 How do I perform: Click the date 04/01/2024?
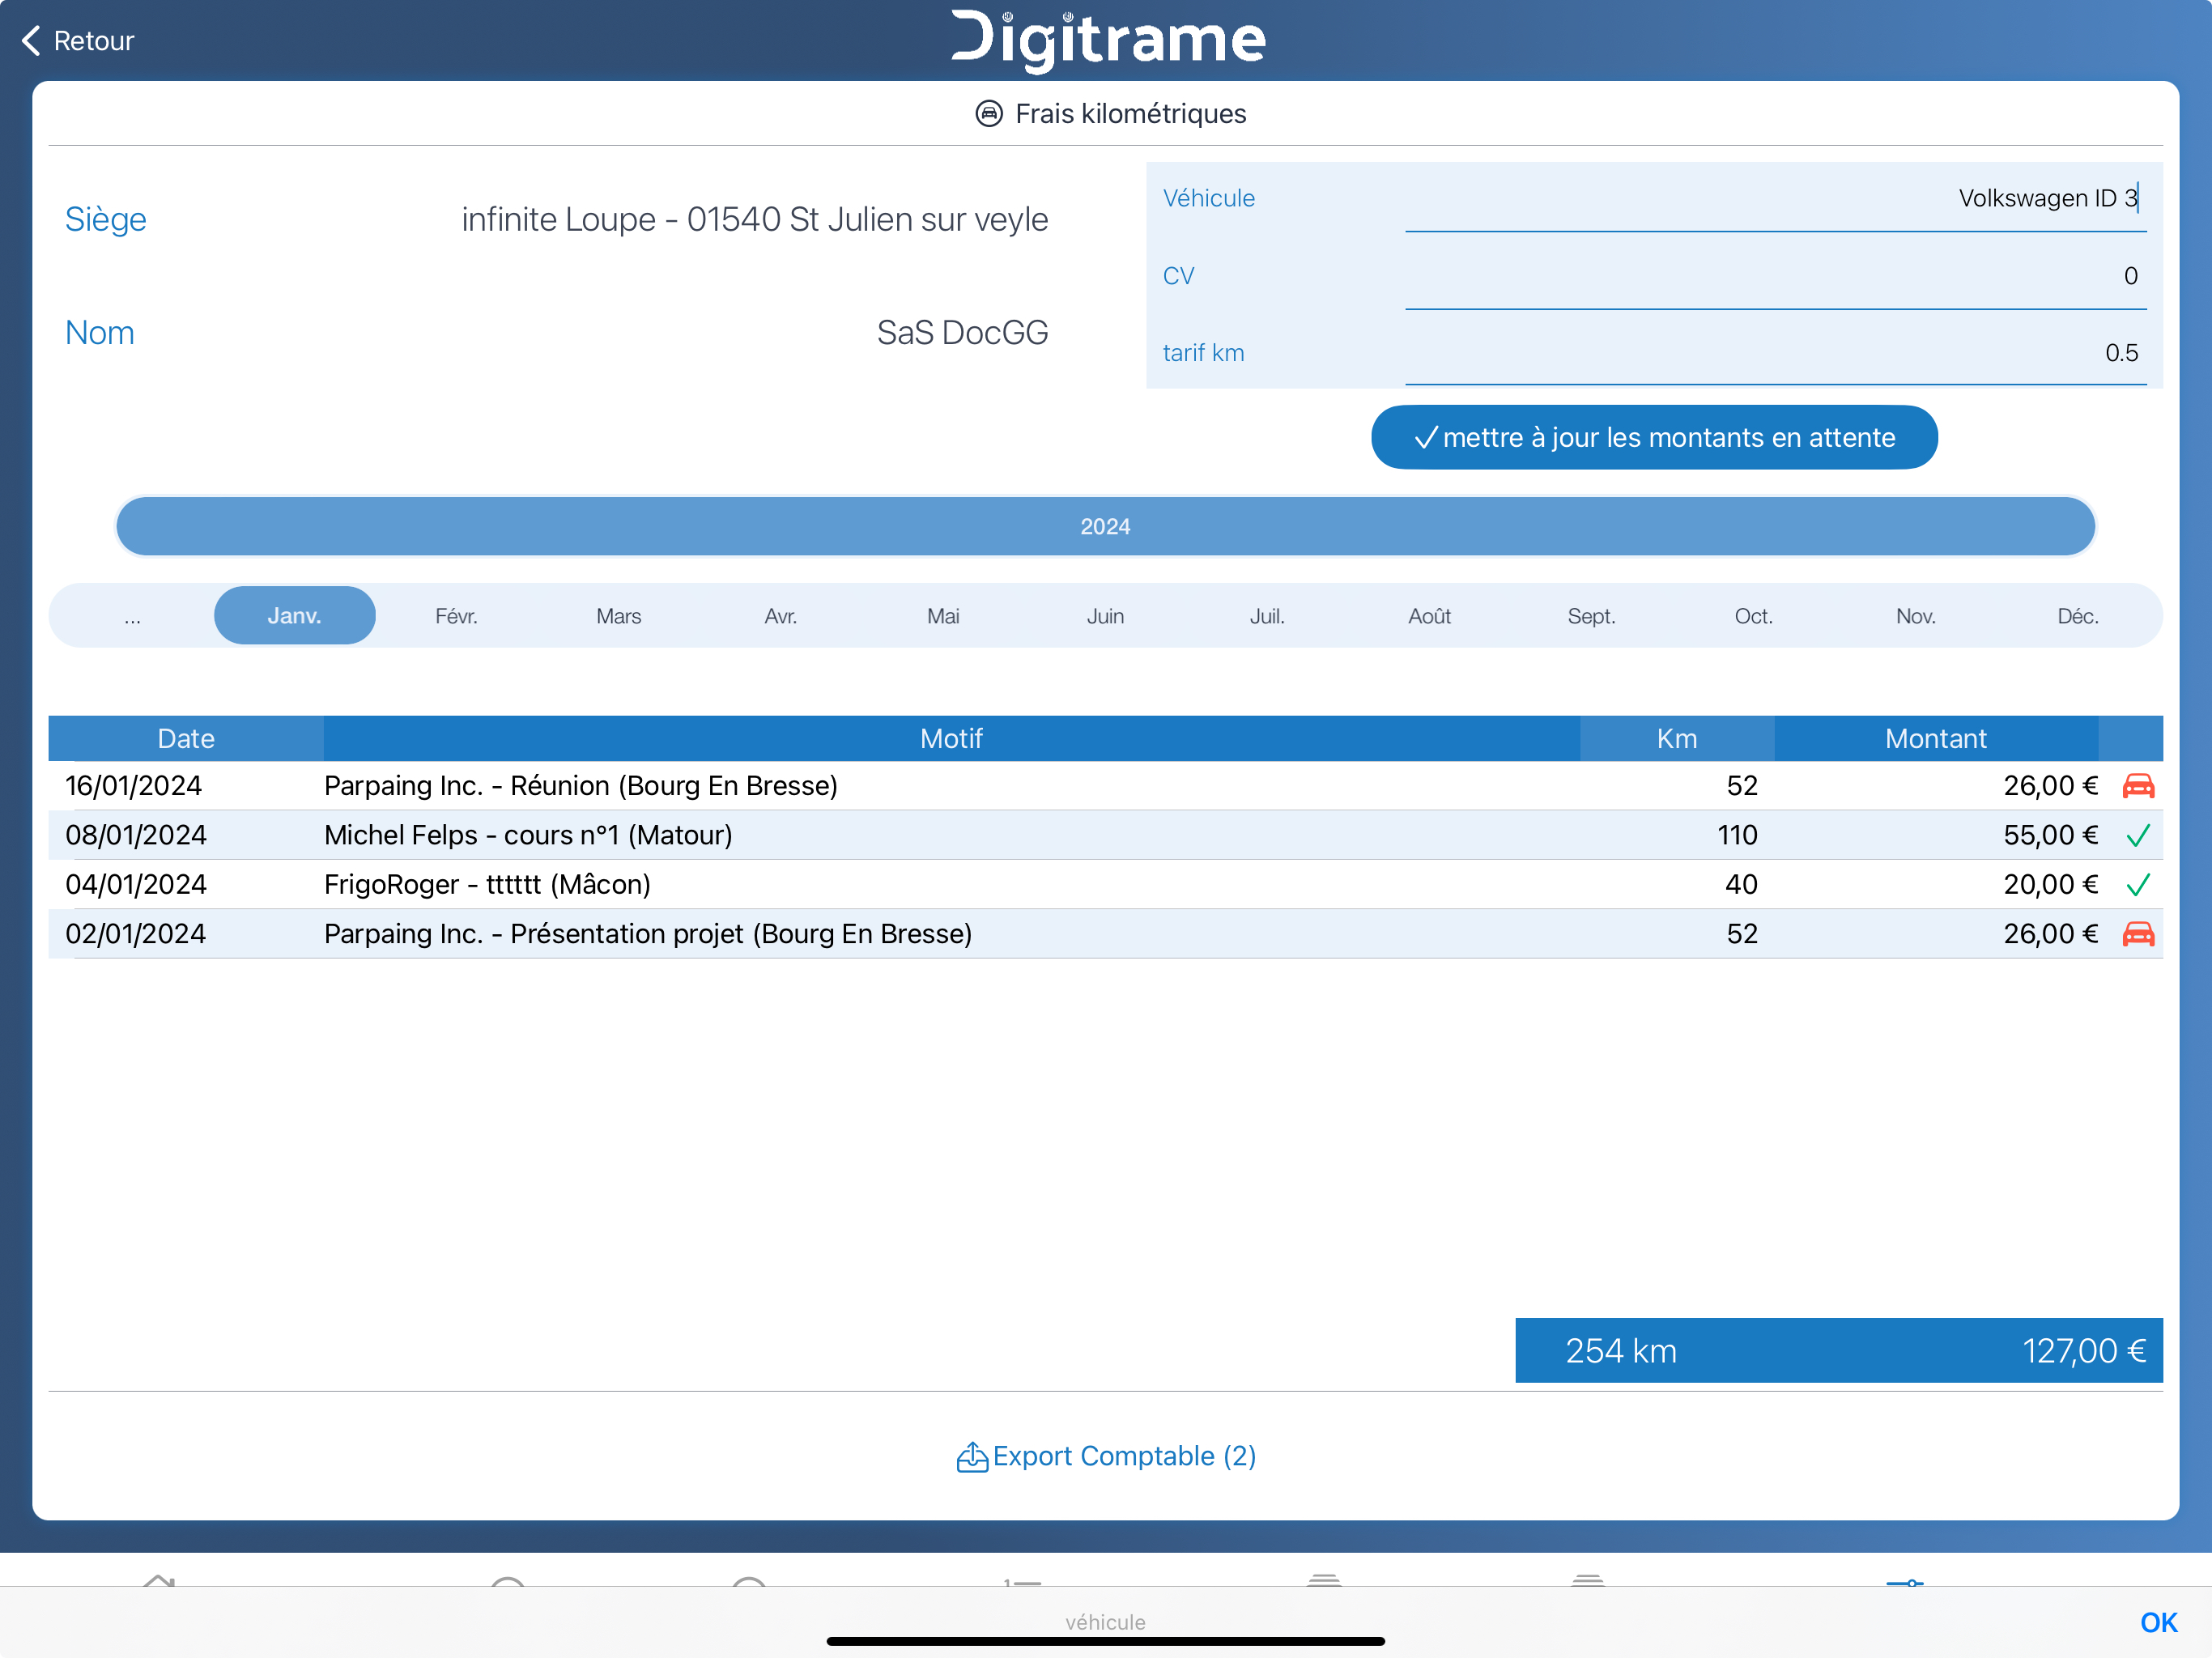pos(136,884)
